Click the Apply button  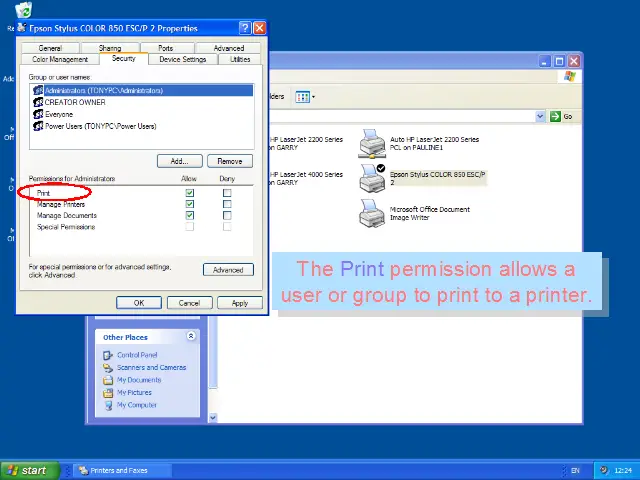coord(240,303)
